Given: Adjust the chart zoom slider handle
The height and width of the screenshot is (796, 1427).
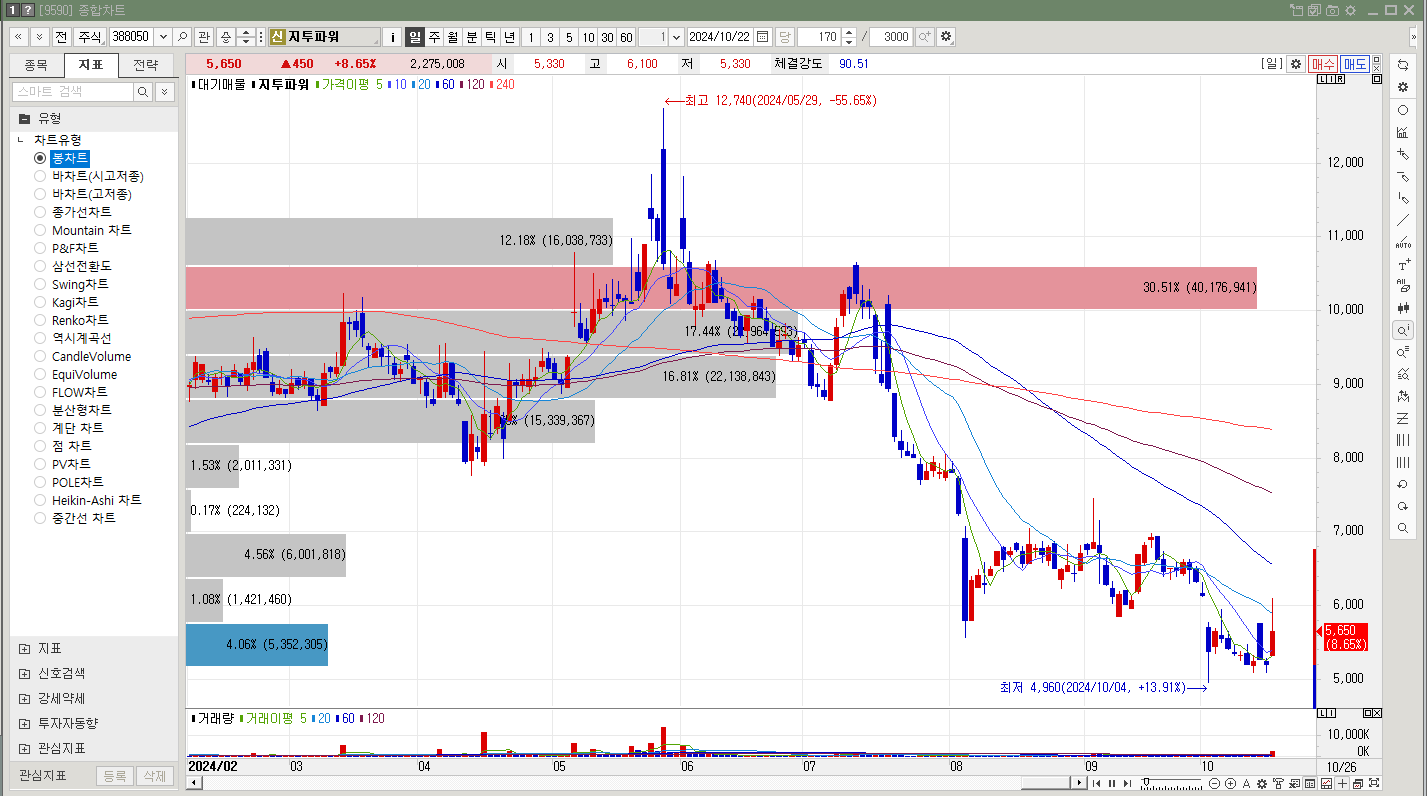Looking at the screenshot, I should pyautogui.click(x=1146, y=783).
